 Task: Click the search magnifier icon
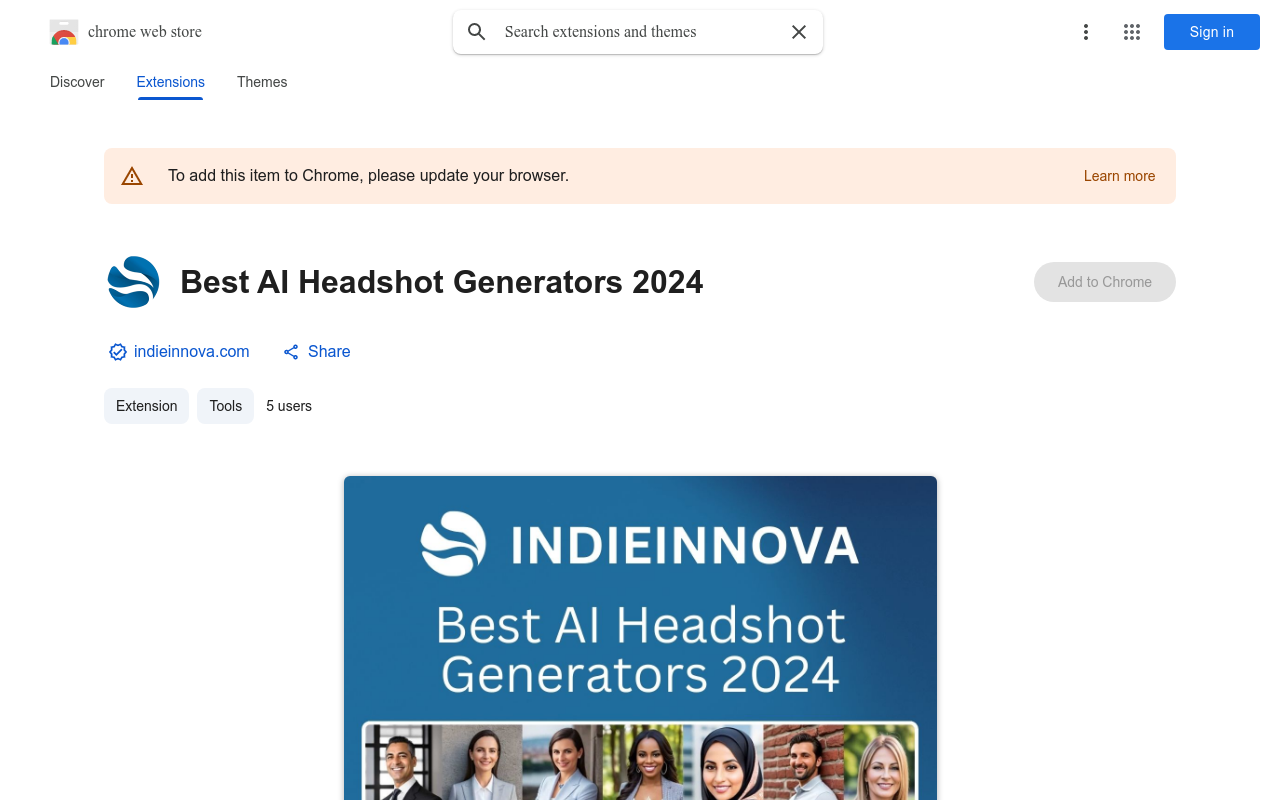pyautogui.click(x=477, y=32)
